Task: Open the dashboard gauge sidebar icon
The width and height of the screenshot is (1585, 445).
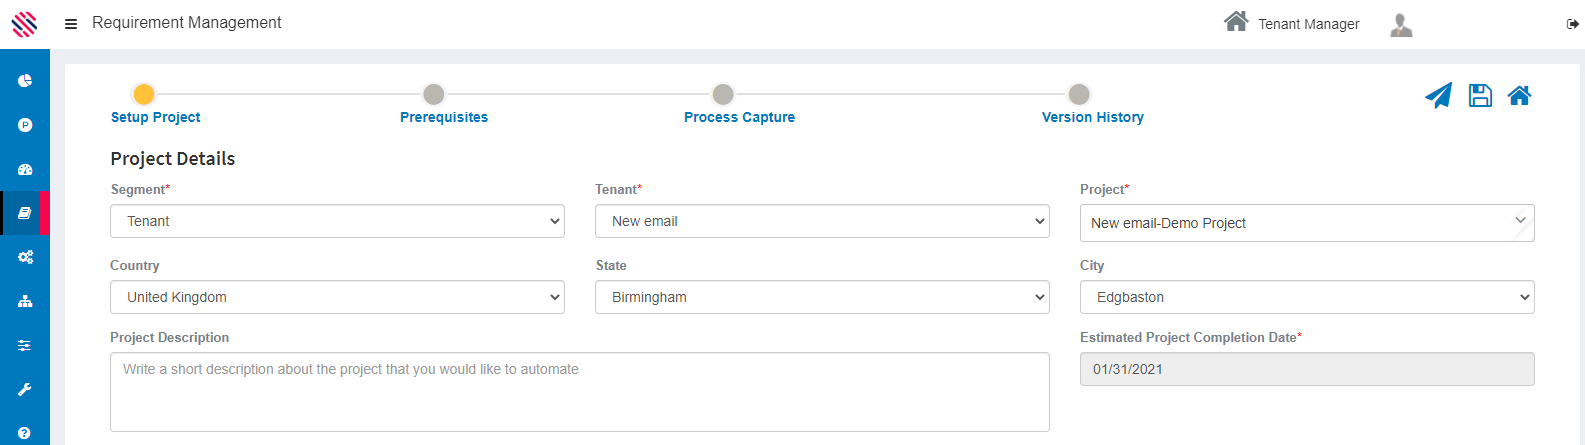Action: pos(25,169)
